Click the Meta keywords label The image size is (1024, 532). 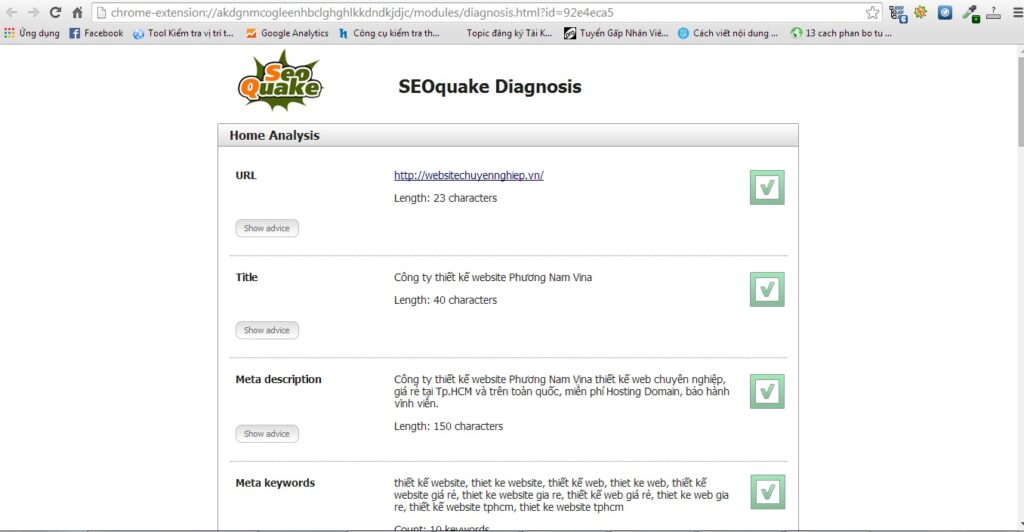click(x=275, y=483)
